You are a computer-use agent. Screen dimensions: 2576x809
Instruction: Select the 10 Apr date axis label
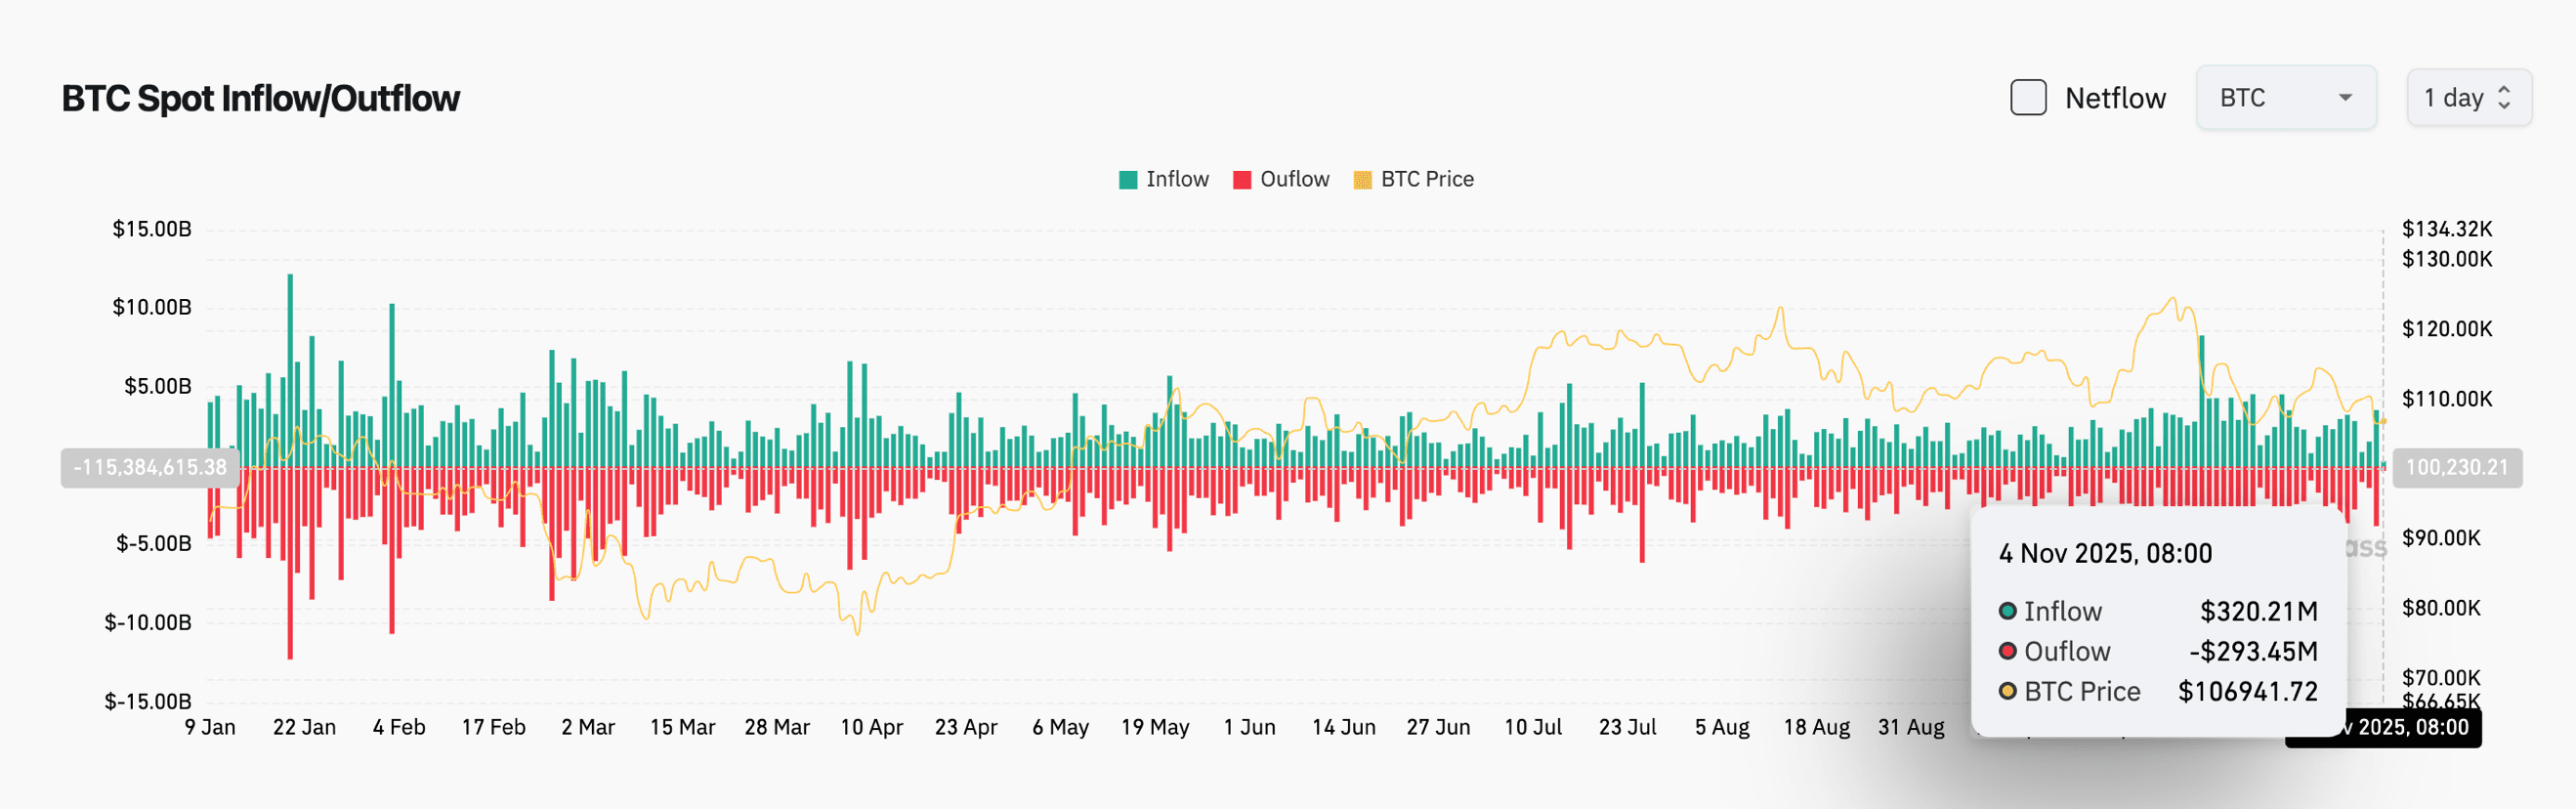[871, 727]
